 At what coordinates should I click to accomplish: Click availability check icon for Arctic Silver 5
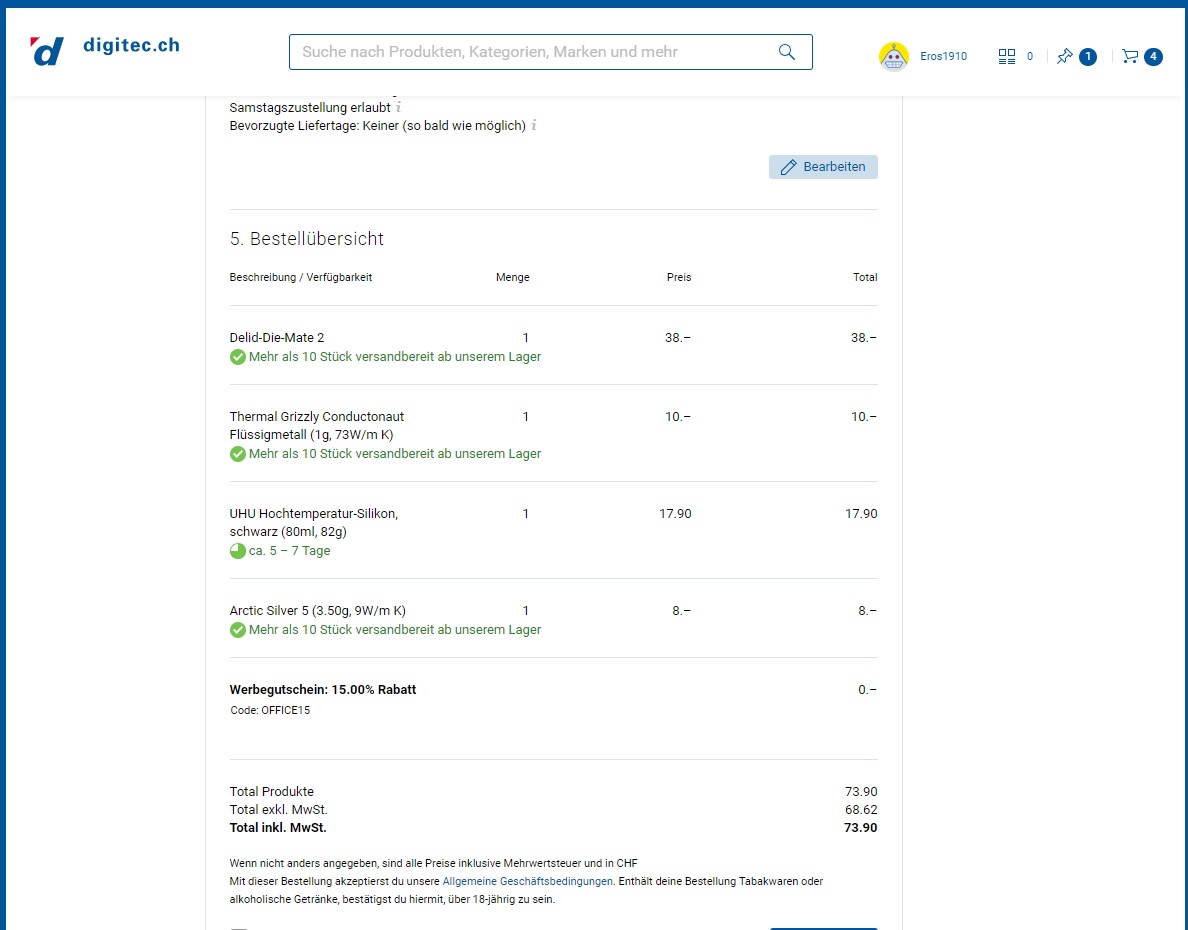tap(237, 630)
